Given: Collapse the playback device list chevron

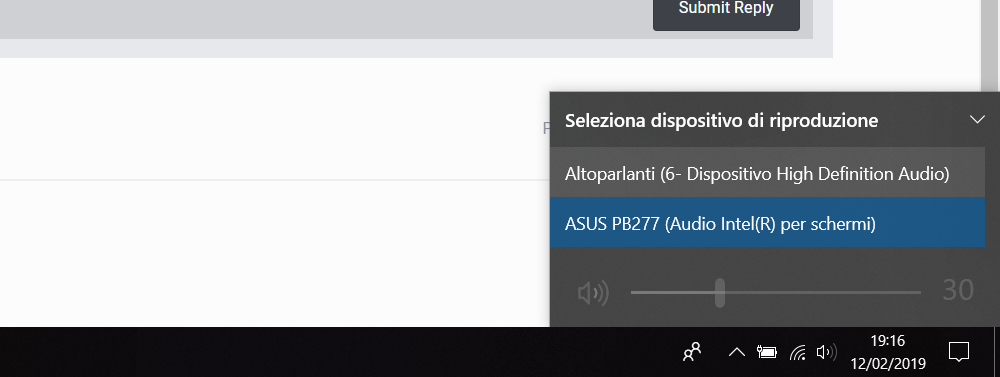Looking at the screenshot, I should [976, 120].
